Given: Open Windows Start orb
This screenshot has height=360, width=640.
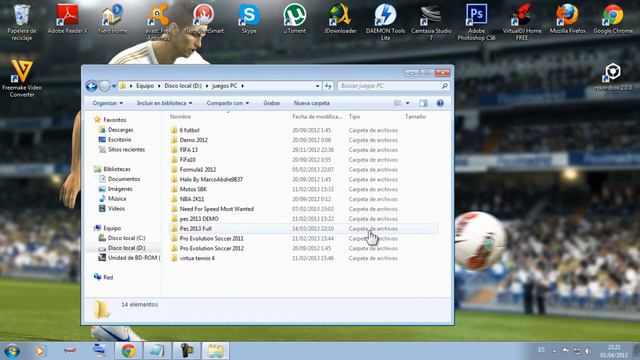Looking at the screenshot, I should [x=12, y=351].
